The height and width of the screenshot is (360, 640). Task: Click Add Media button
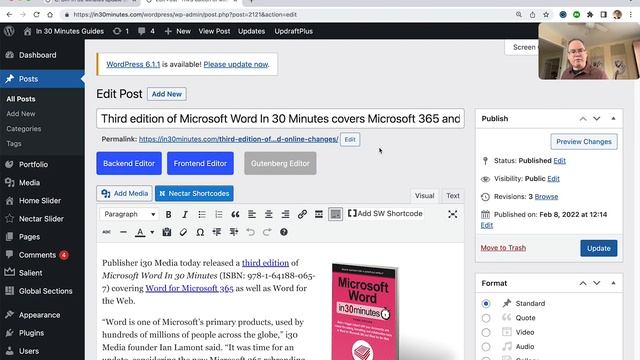[x=124, y=193]
